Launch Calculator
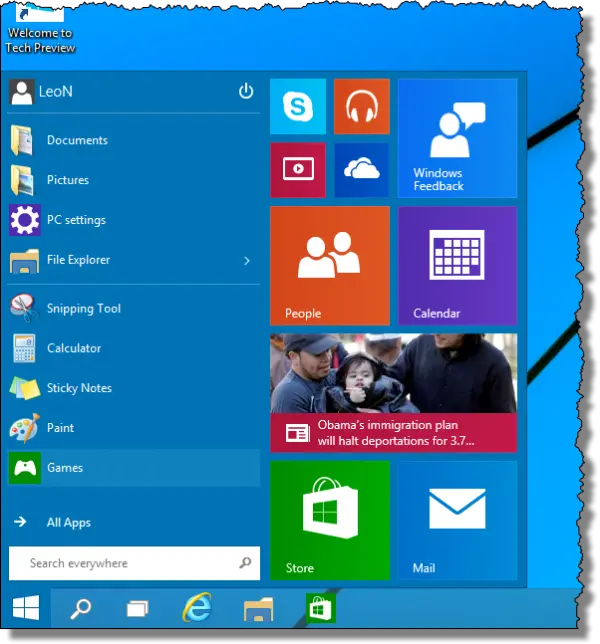Screen dimensions: 600x644 [134, 348]
